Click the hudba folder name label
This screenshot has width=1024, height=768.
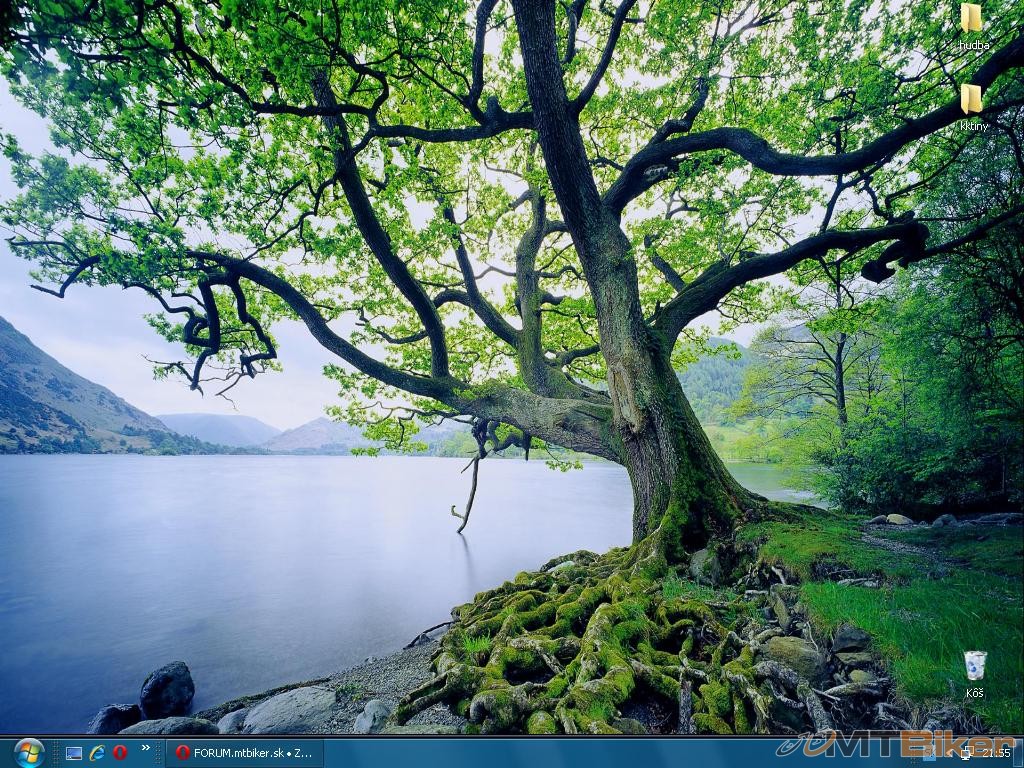click(x=974, y=45)
